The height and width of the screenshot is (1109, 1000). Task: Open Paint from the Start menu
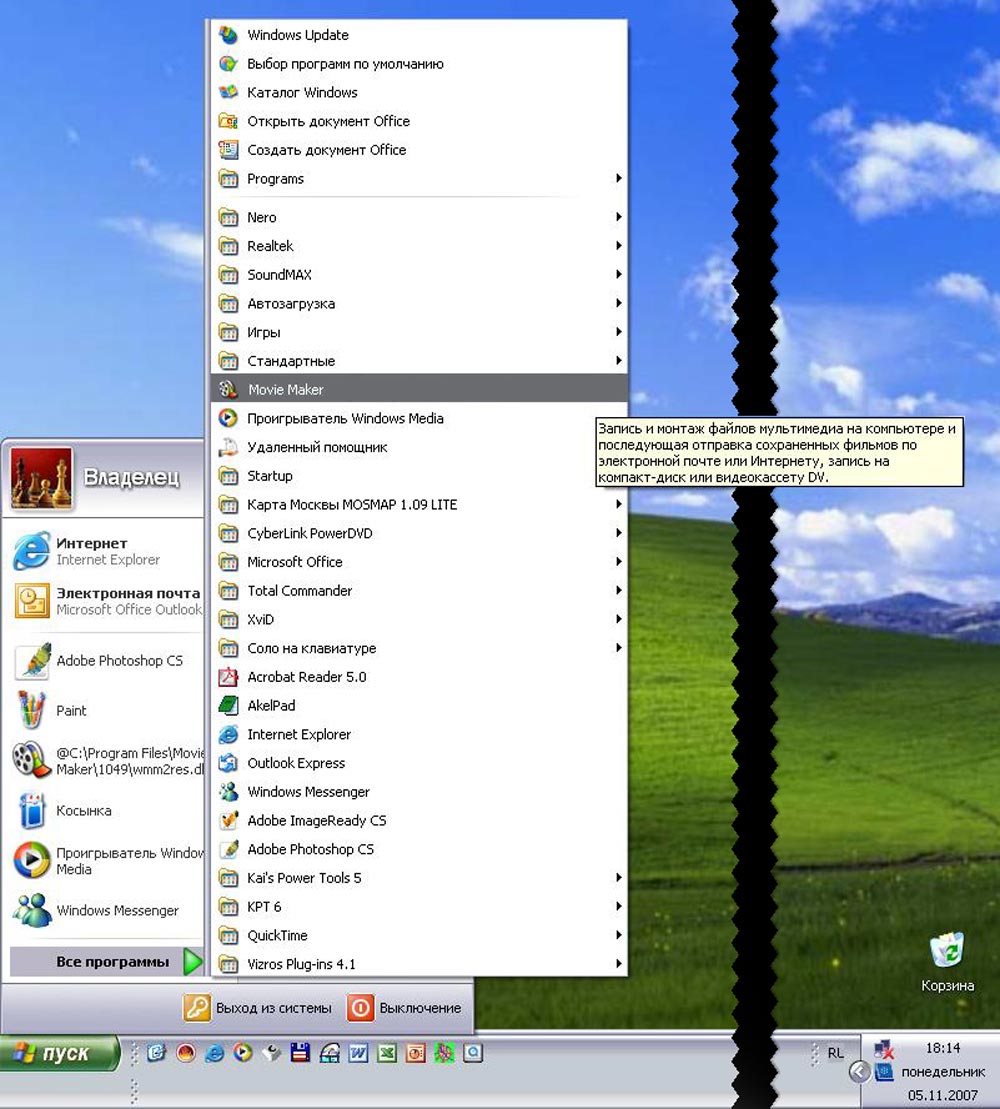pos(70,711)
